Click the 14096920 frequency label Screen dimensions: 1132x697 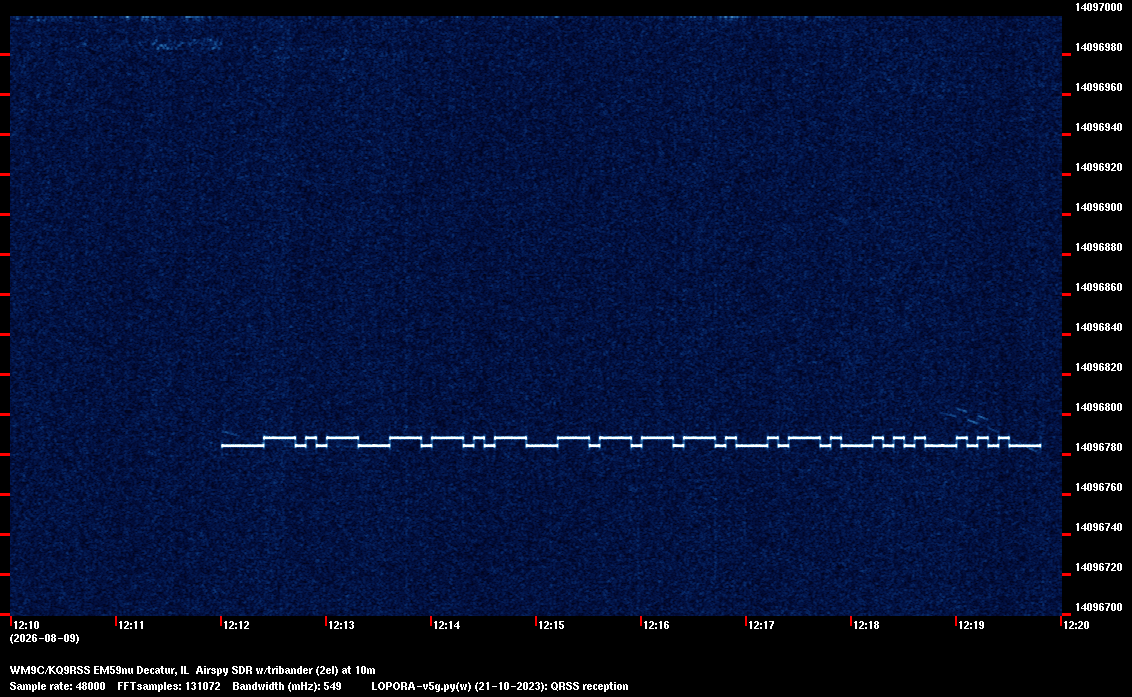pyautogui.click(x=1098, y=167)
